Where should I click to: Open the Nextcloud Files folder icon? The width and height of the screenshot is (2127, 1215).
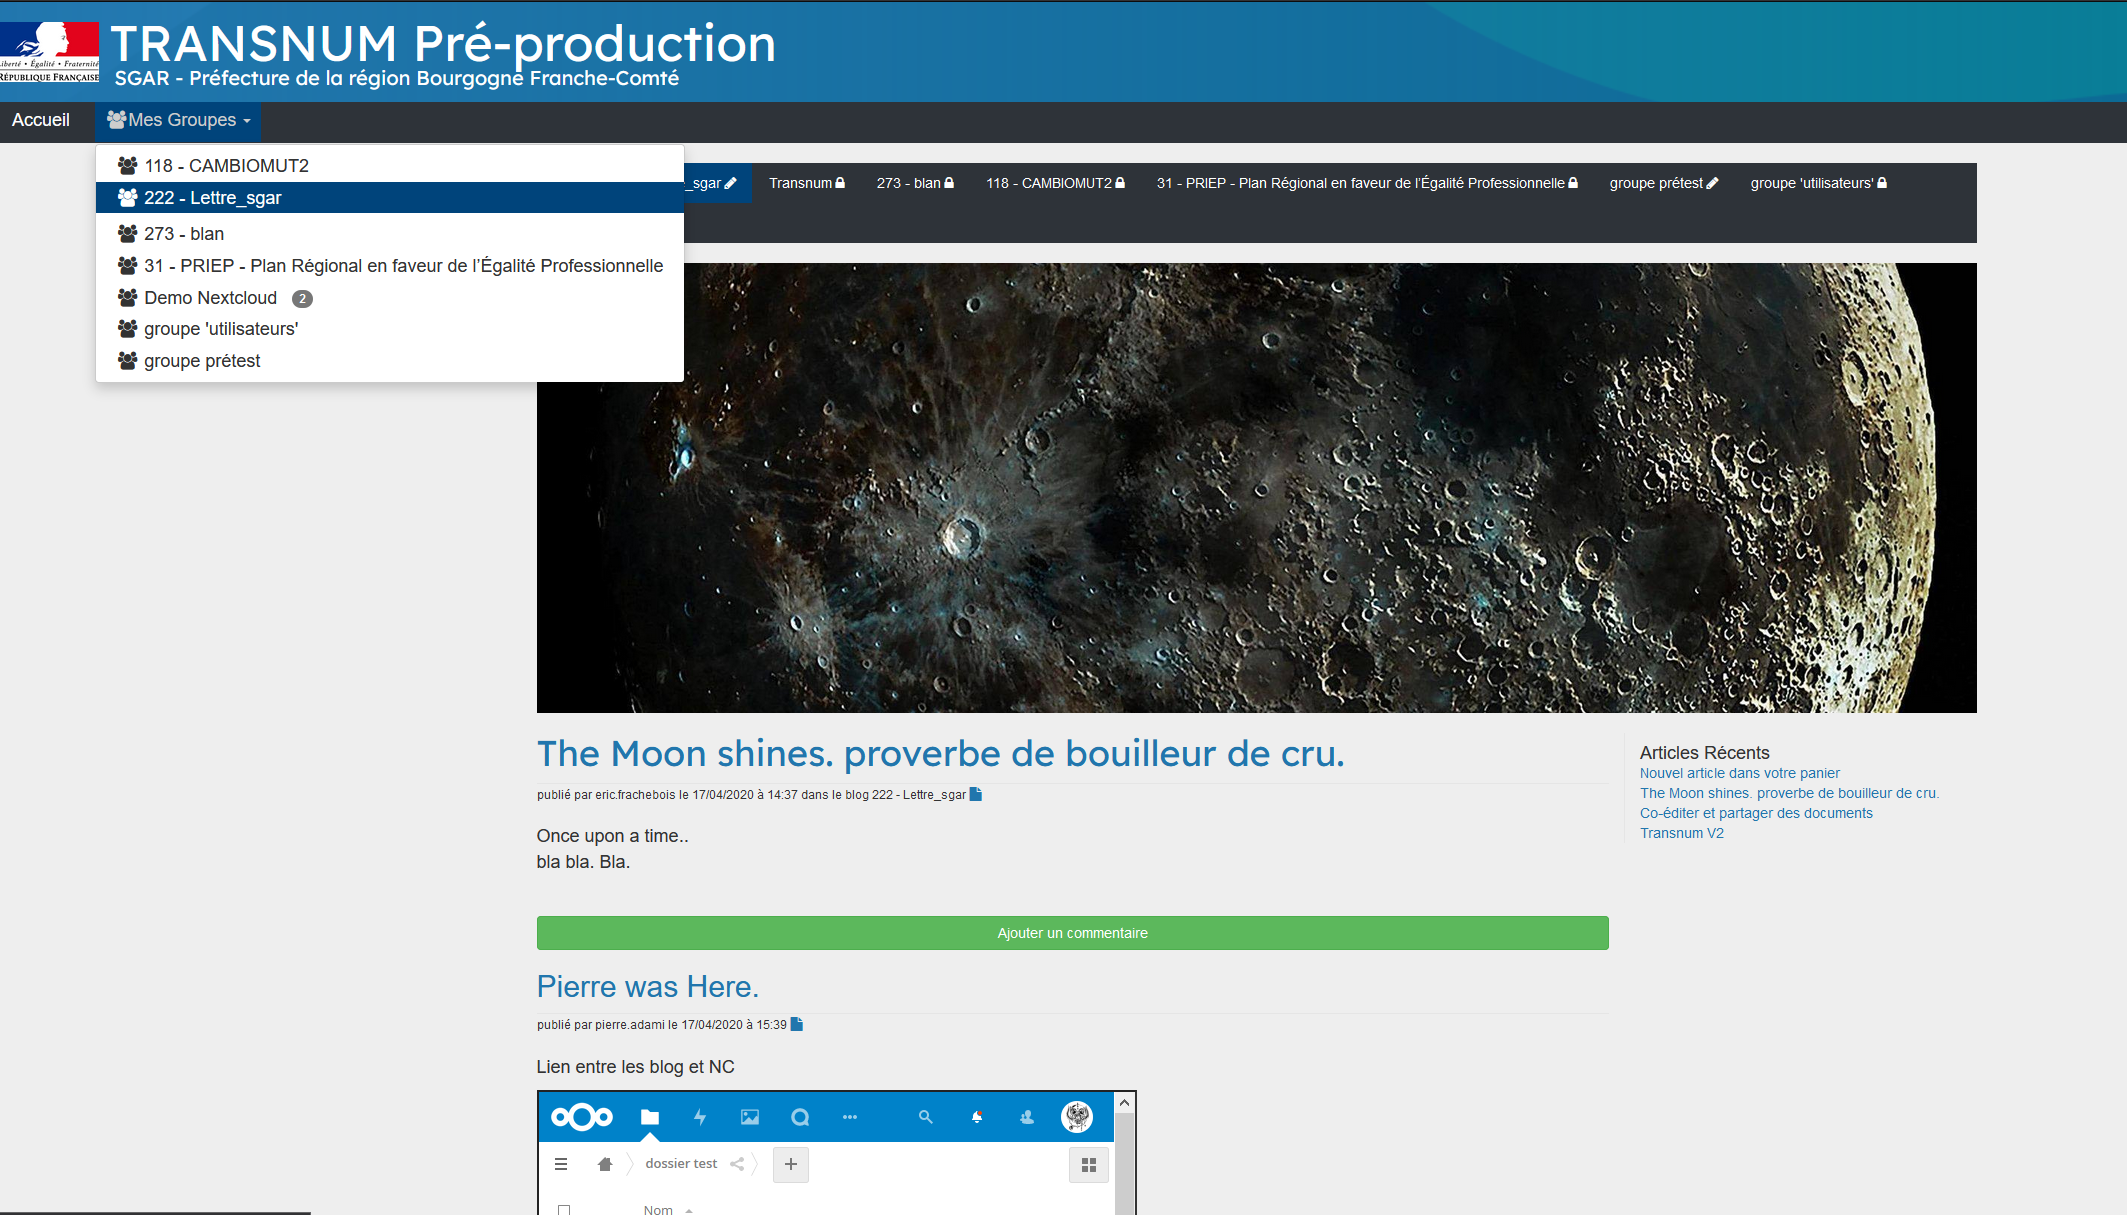(650, 1117)
